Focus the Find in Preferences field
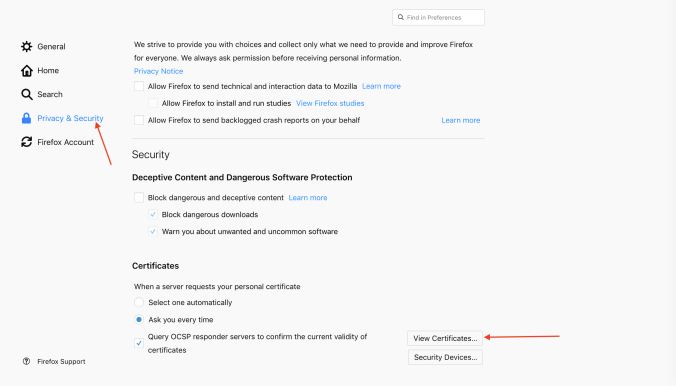 (438, 18)
